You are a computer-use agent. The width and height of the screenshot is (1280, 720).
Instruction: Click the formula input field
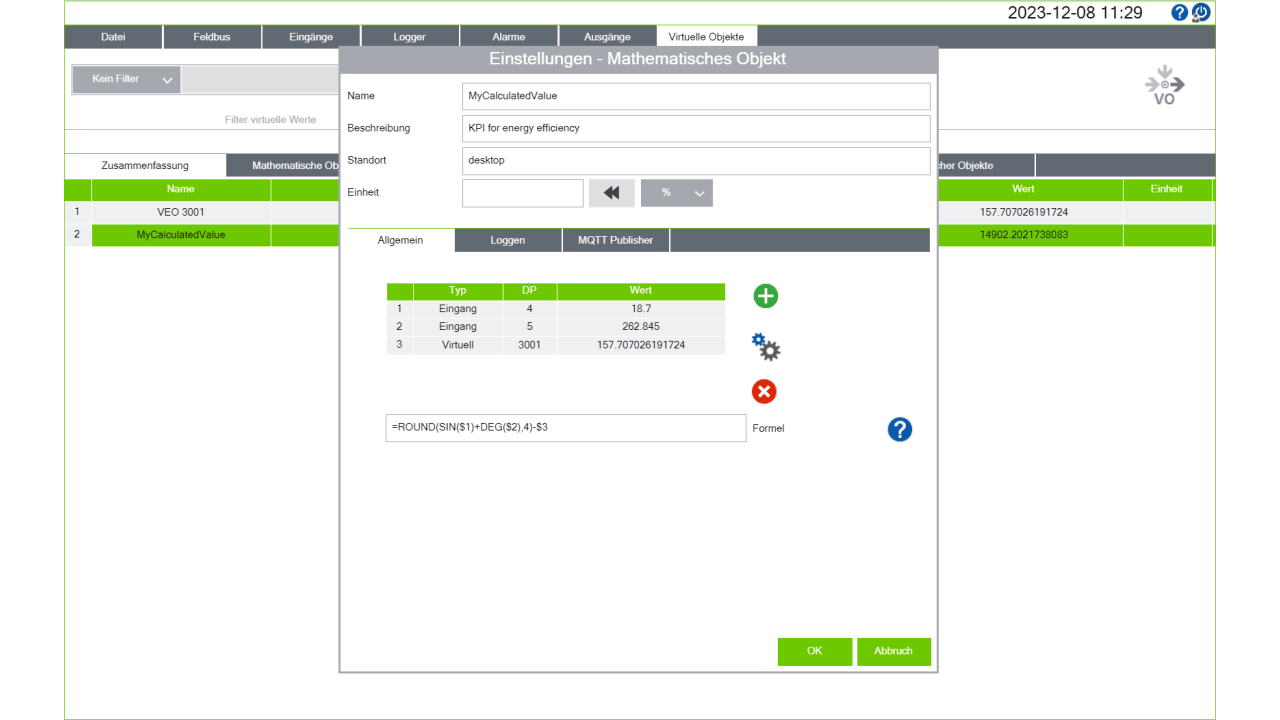pos(566,428)
